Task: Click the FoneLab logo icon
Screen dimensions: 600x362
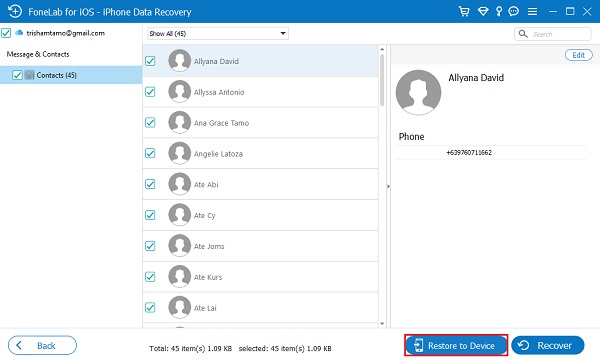Action: 15,11
